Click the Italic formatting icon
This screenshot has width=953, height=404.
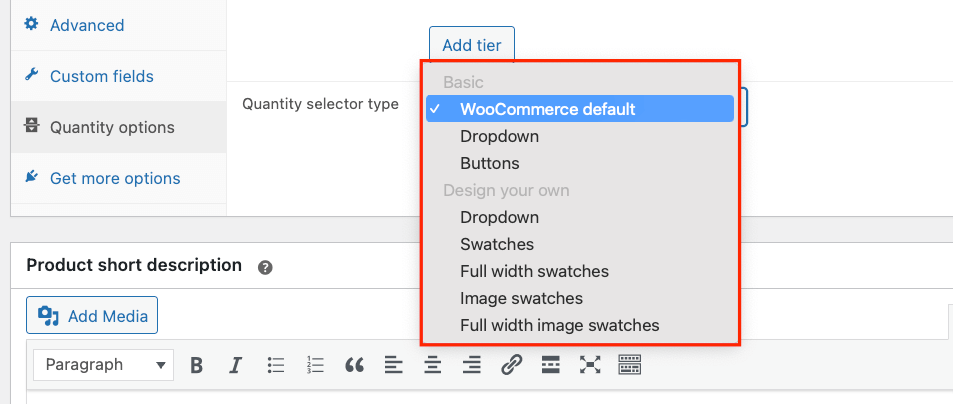coord(235,365)
